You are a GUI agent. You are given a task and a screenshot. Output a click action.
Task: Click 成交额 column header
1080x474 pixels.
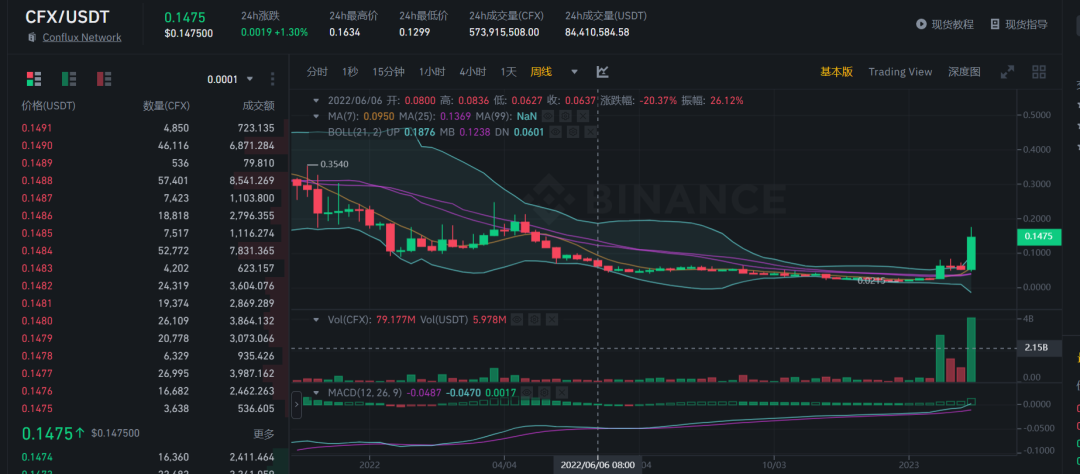click(258, 106)
